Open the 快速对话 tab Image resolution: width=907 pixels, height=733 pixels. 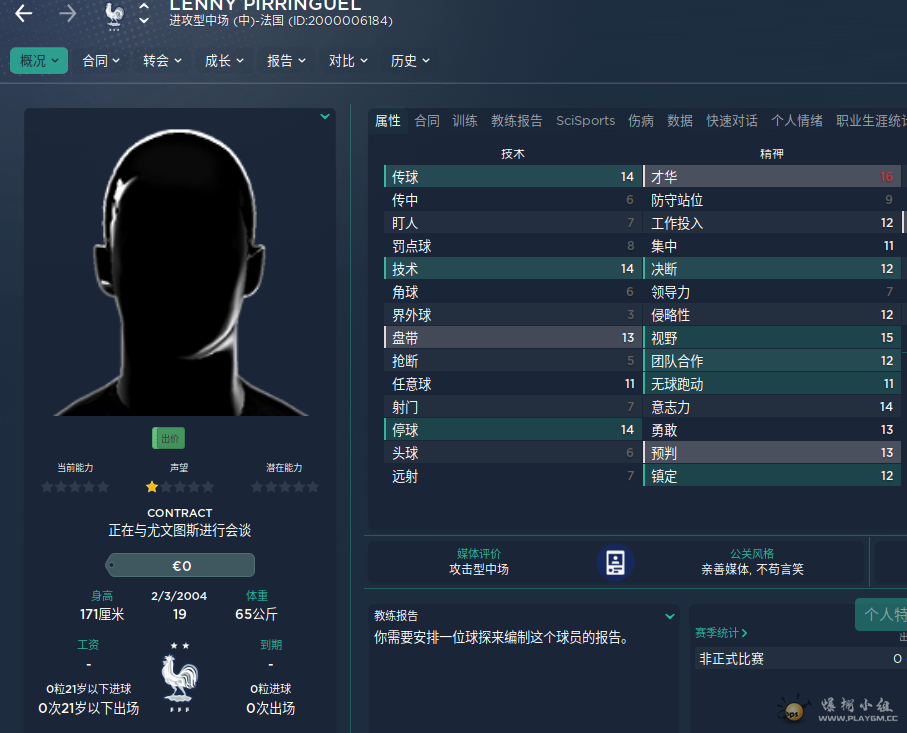[731, 121]
